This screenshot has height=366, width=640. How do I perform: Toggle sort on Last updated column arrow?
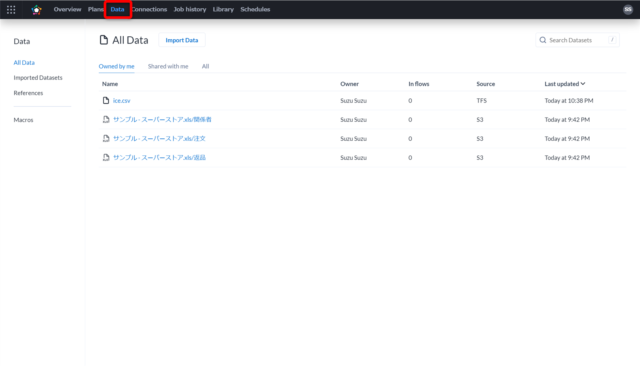click(x=583, y=84)
